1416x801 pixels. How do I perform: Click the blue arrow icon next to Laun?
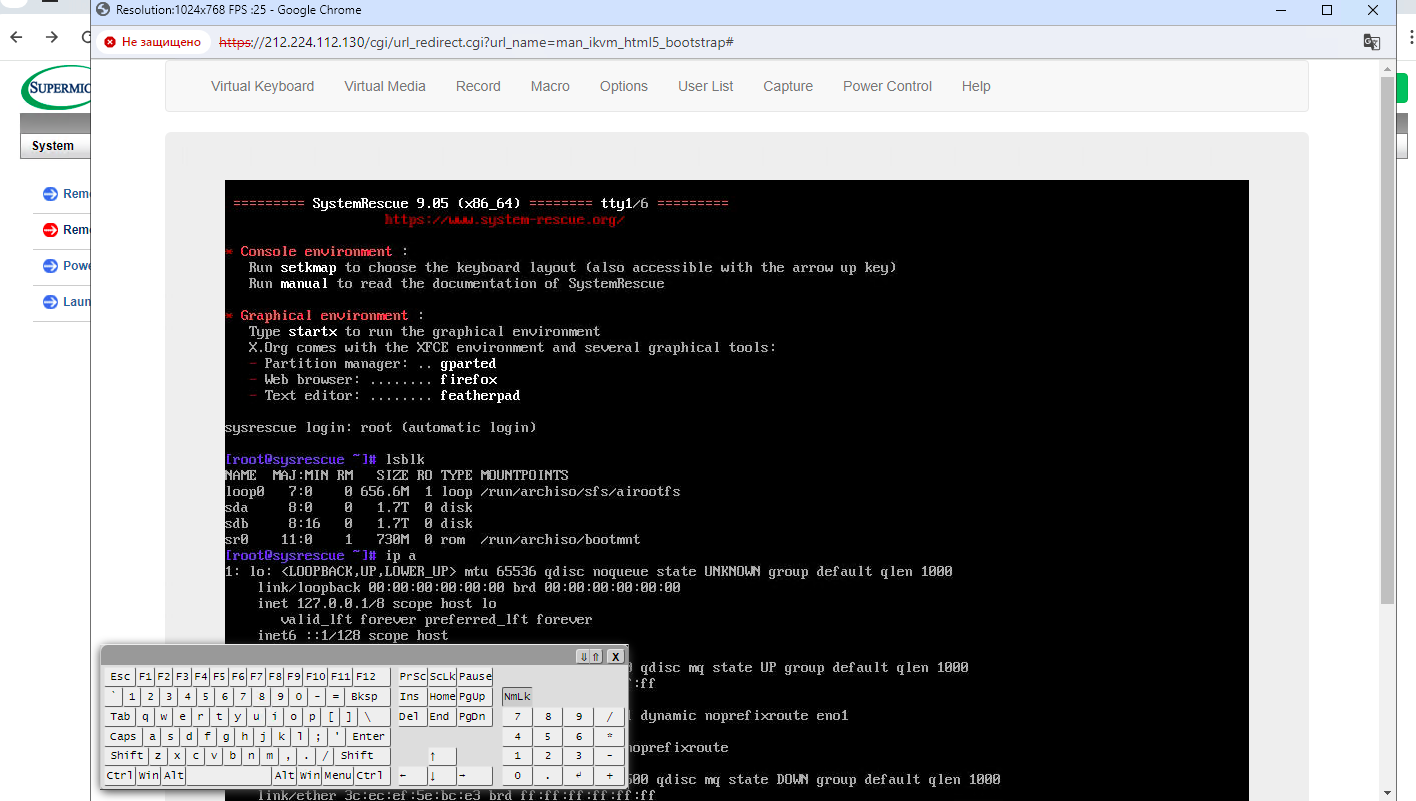[x=50, y=302]
